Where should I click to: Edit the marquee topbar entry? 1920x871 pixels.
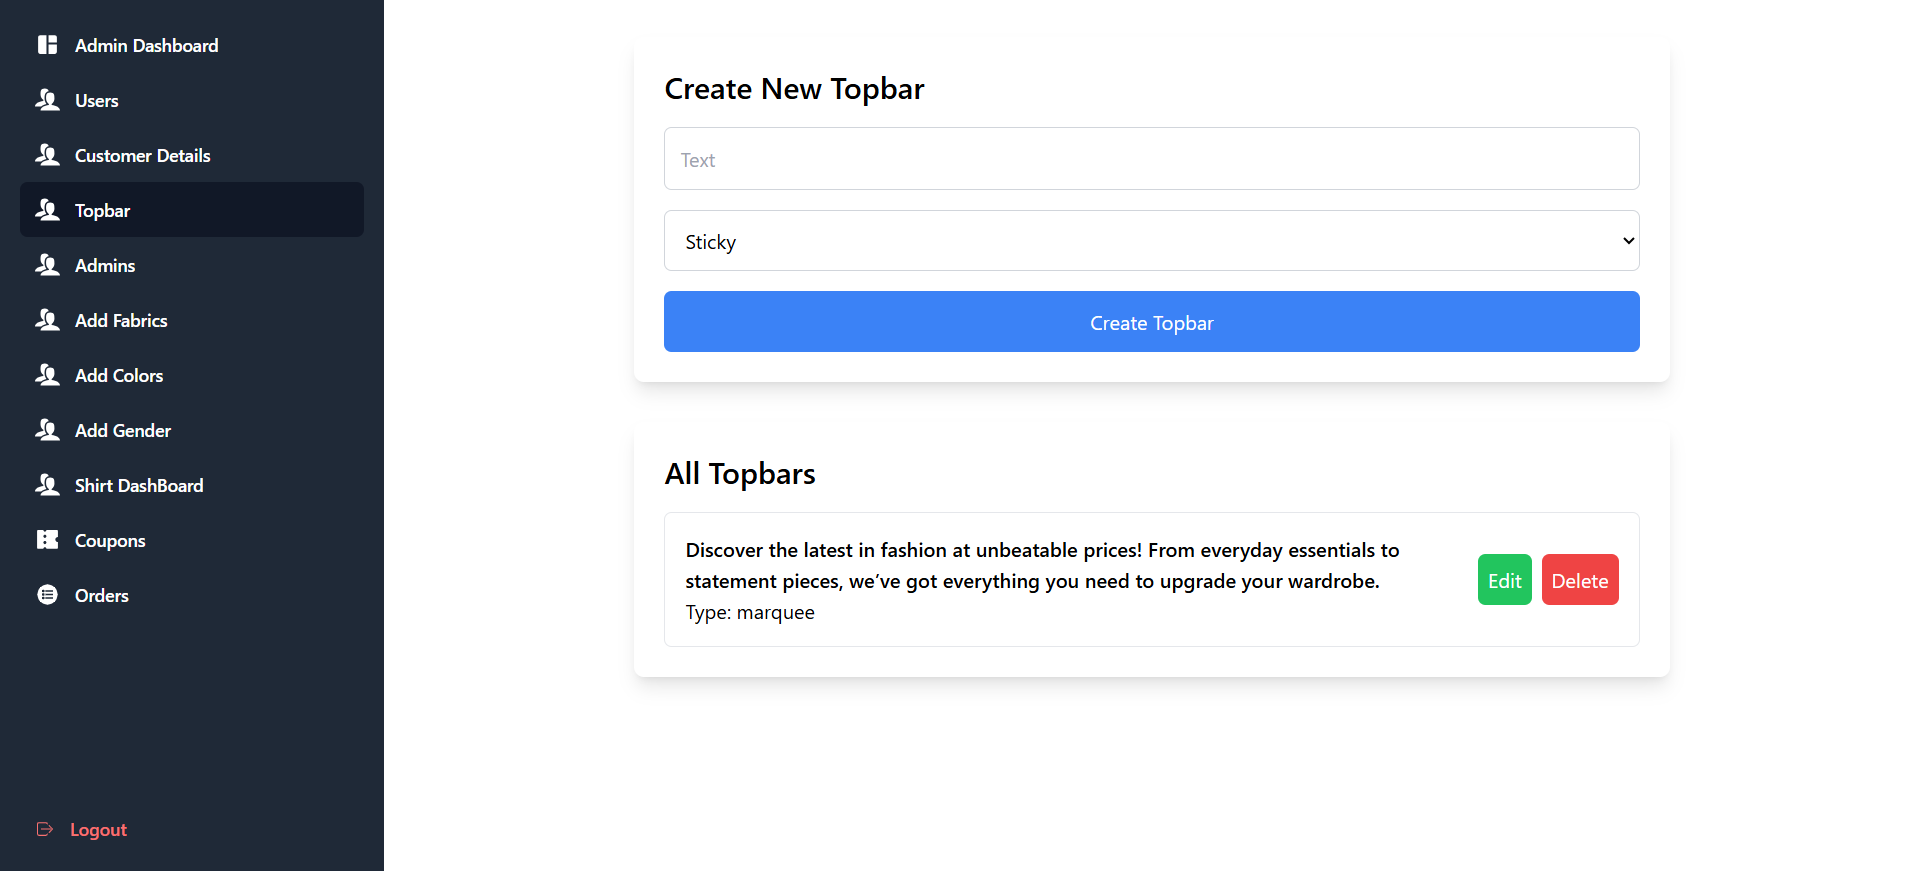point(1504,580)
